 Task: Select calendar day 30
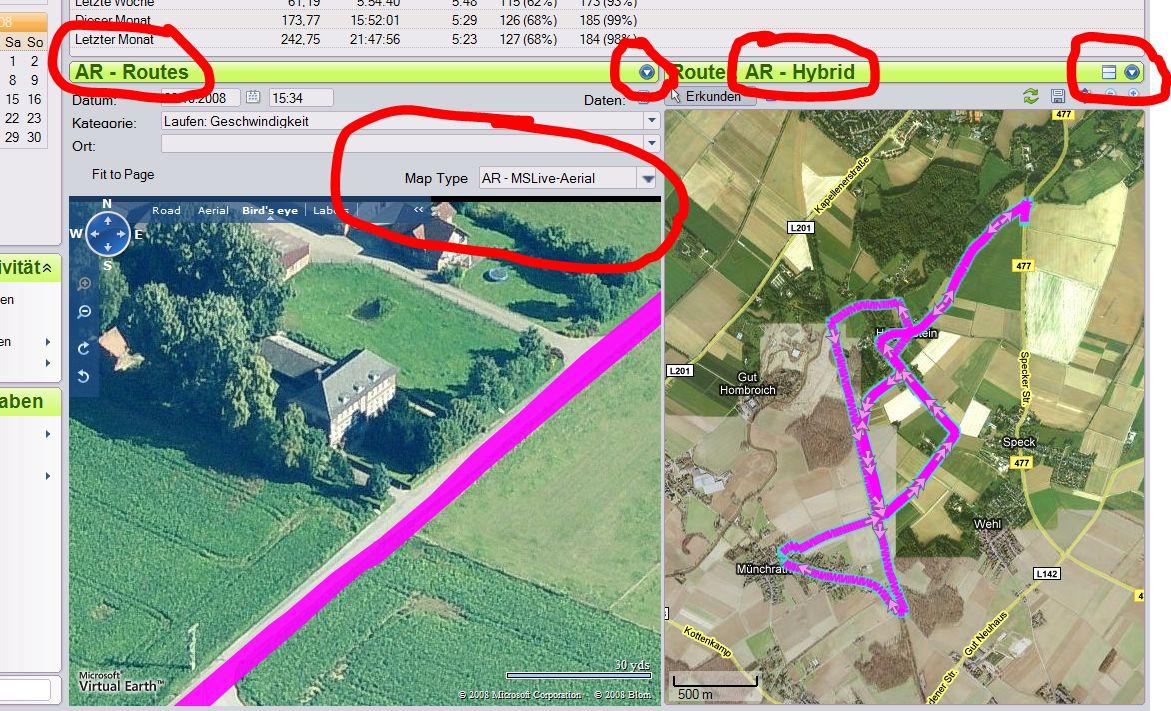pyautogui.click(x=34, y=137)
